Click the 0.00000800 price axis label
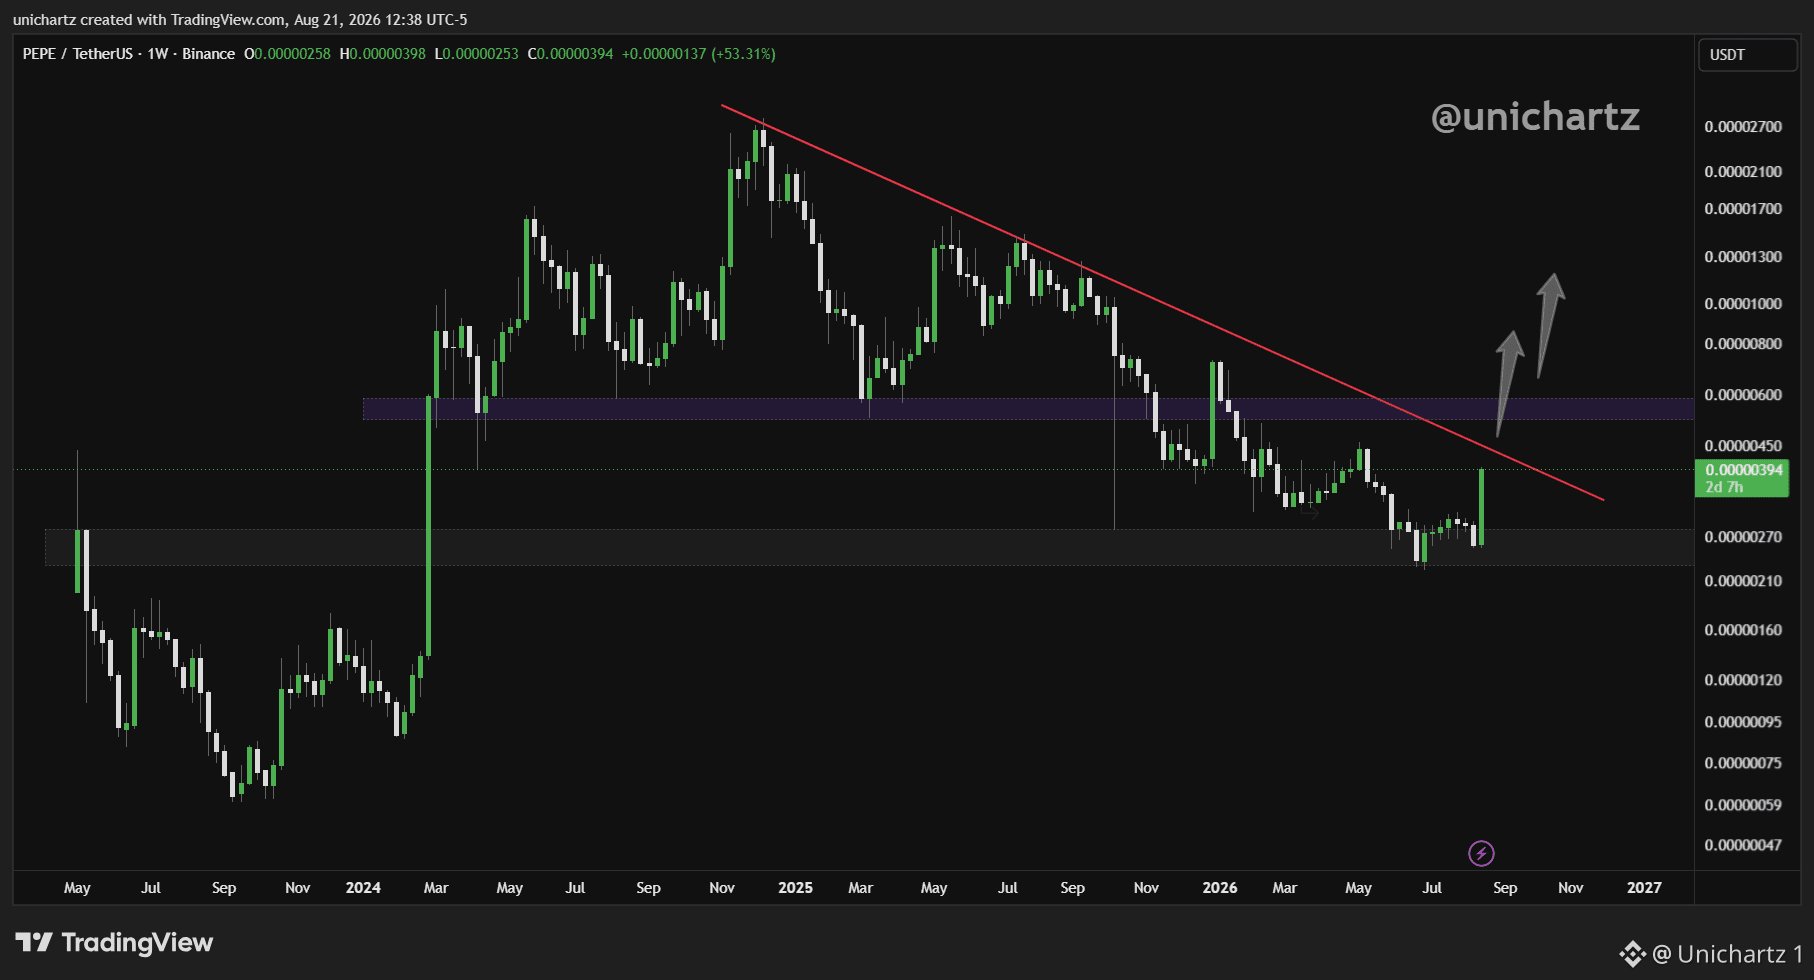Viewport: 1814px width, 980px height. tap(1743, 344)
